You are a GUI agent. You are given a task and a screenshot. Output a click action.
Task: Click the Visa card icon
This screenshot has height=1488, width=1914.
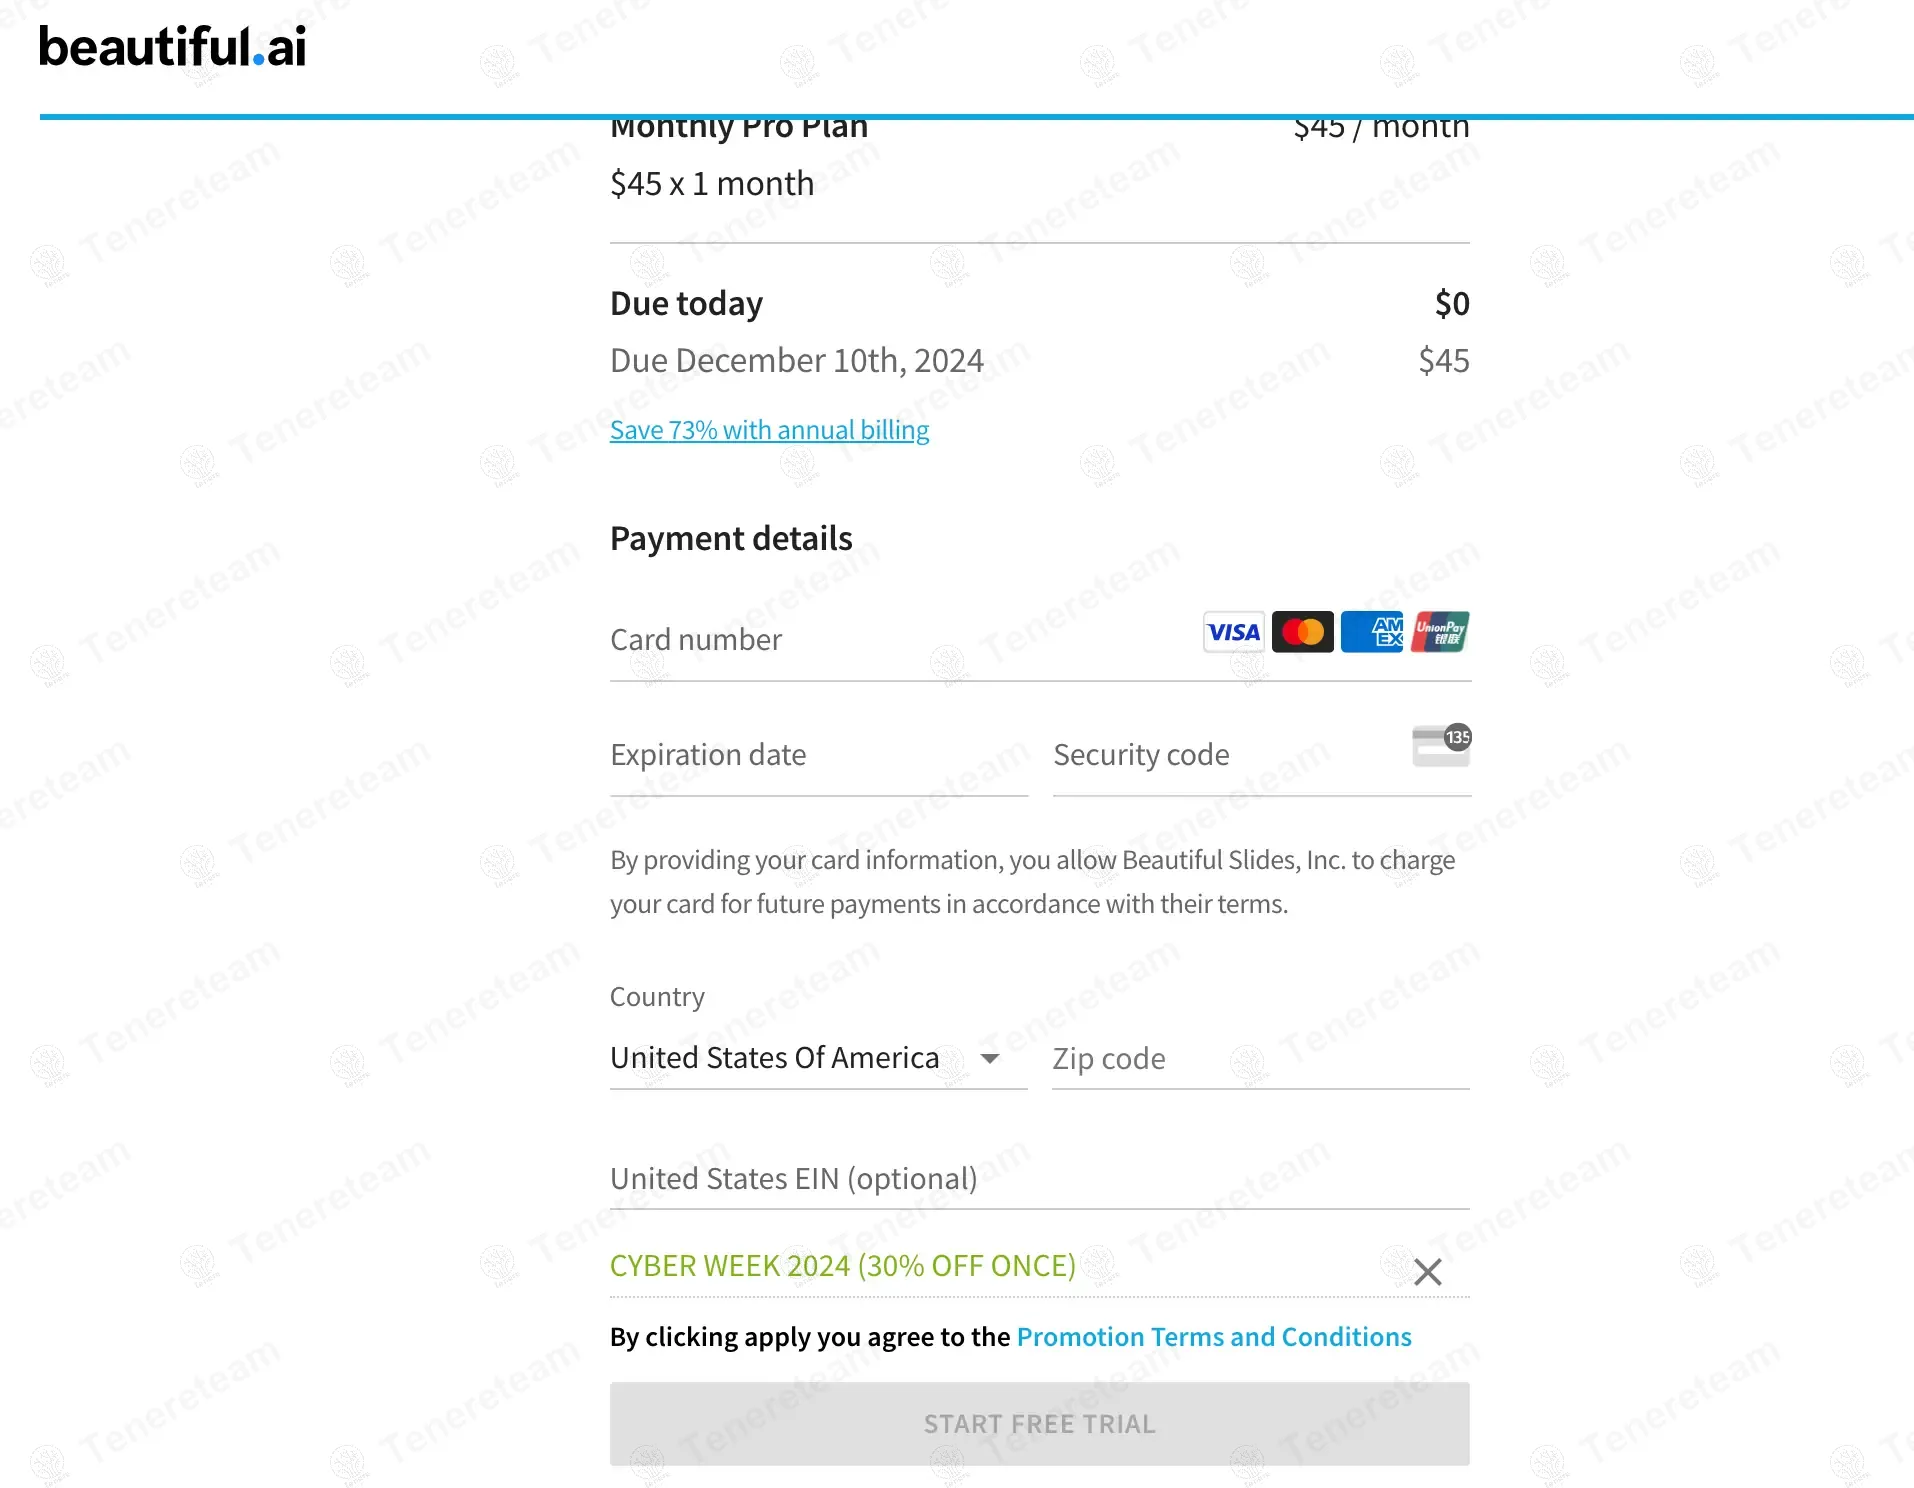tap(1233, 632)
